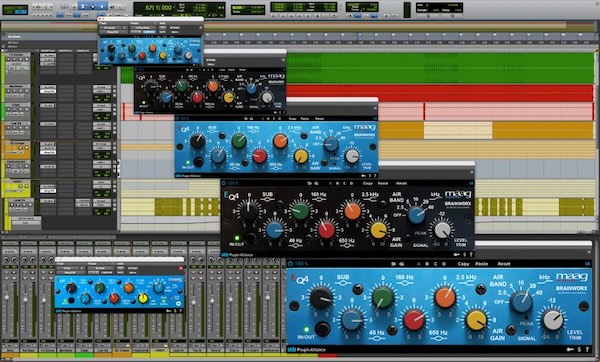Click dollar sign icon in largest blue EQ4 footer
The image size is (600, 362).
pos(579,349)
